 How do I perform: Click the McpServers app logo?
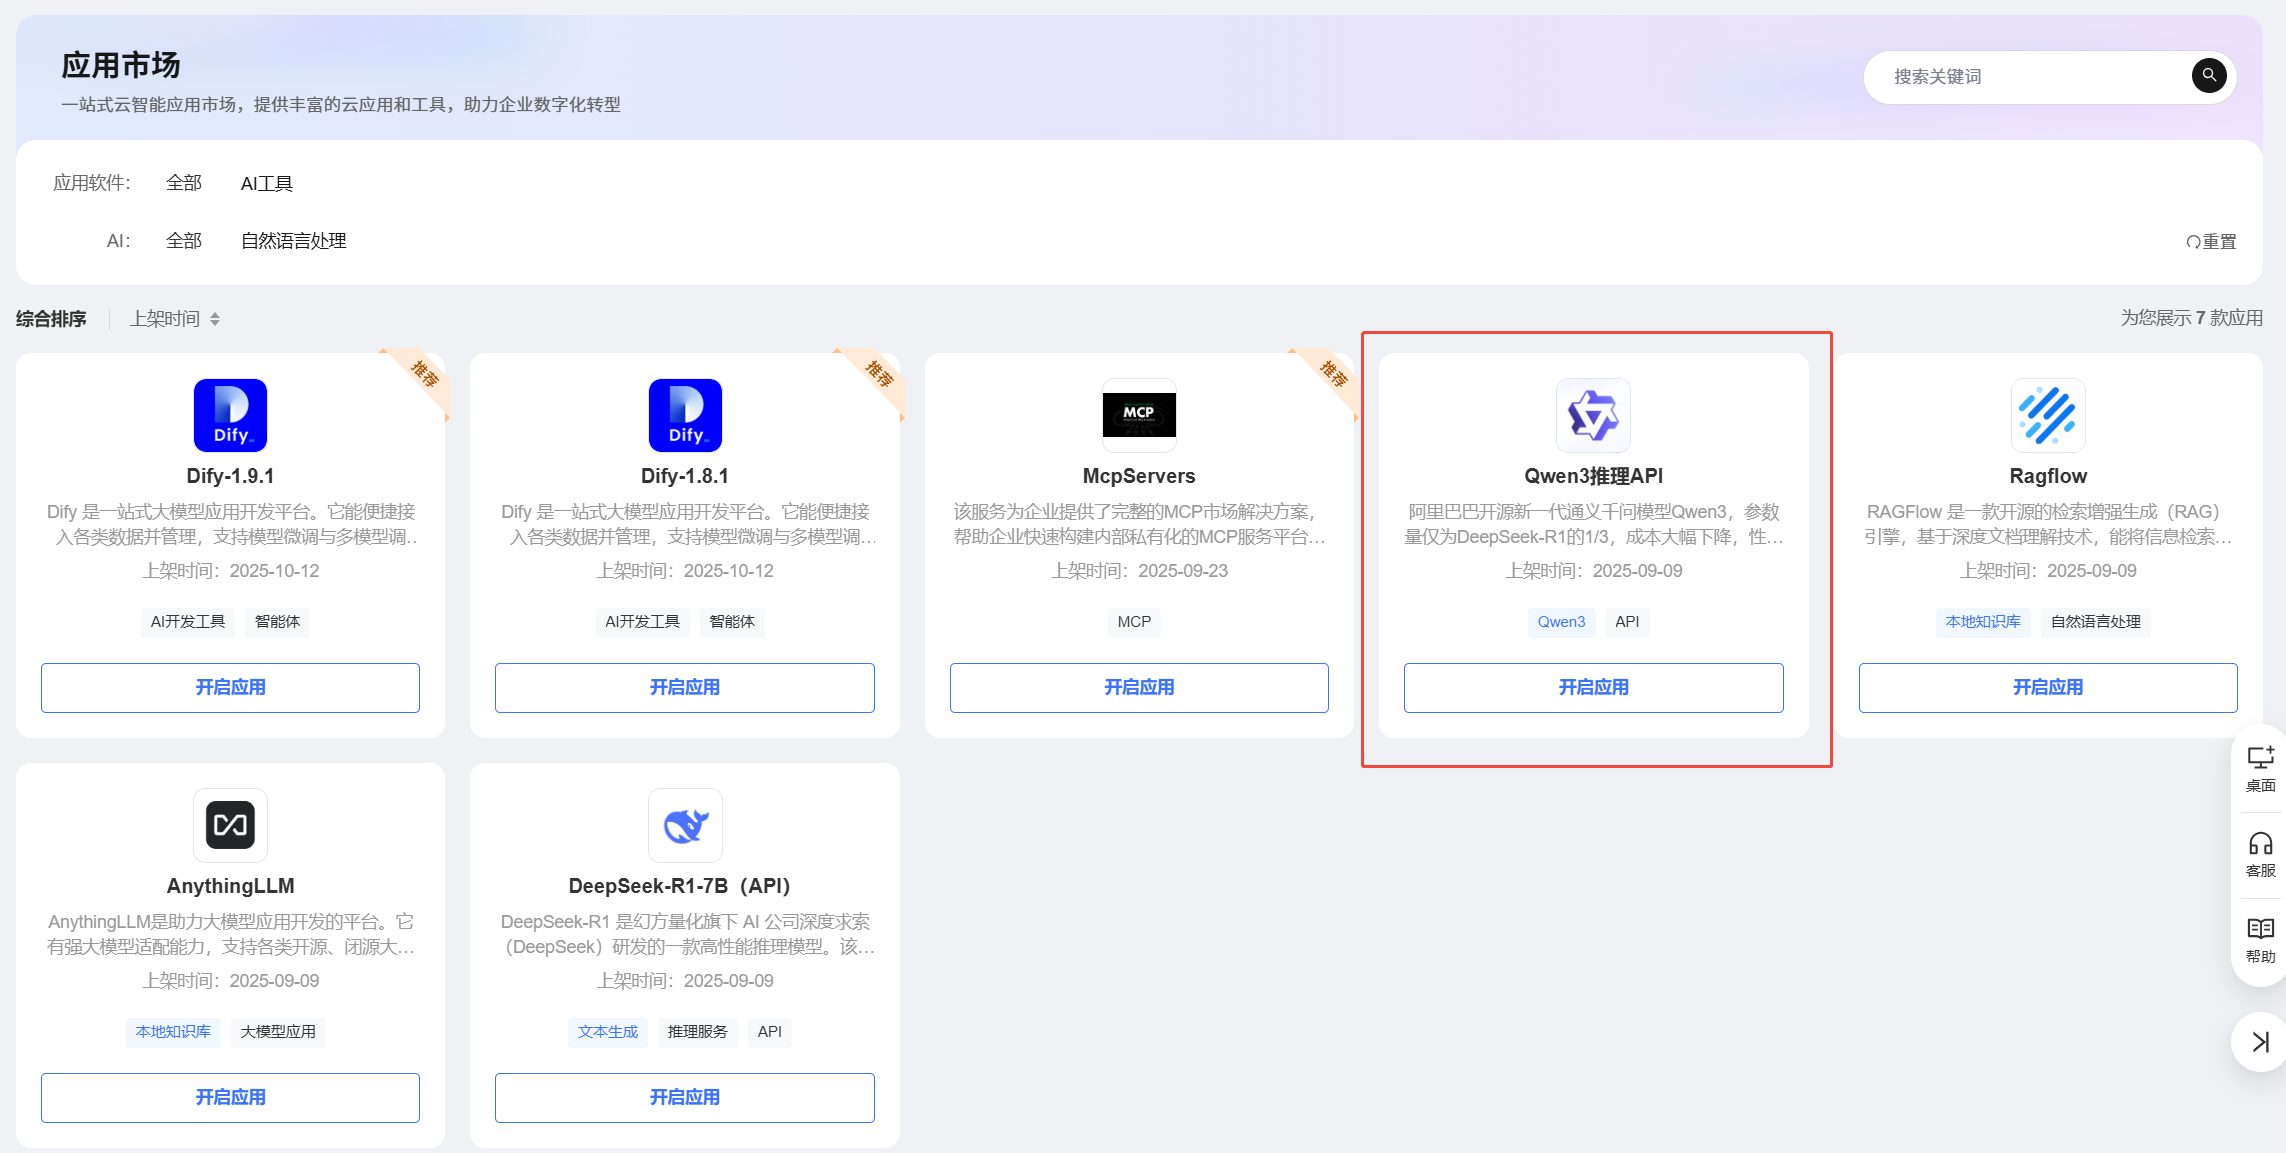[1138, 415]
